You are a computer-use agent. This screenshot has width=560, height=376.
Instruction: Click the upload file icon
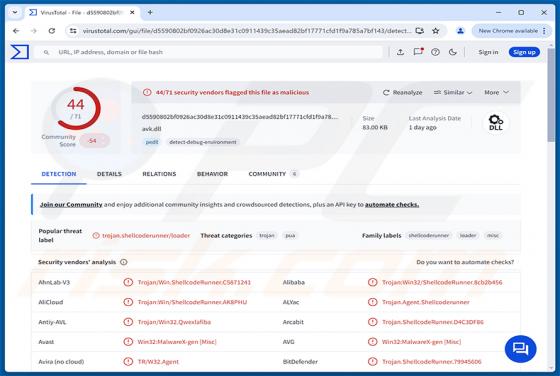point(400,52)
